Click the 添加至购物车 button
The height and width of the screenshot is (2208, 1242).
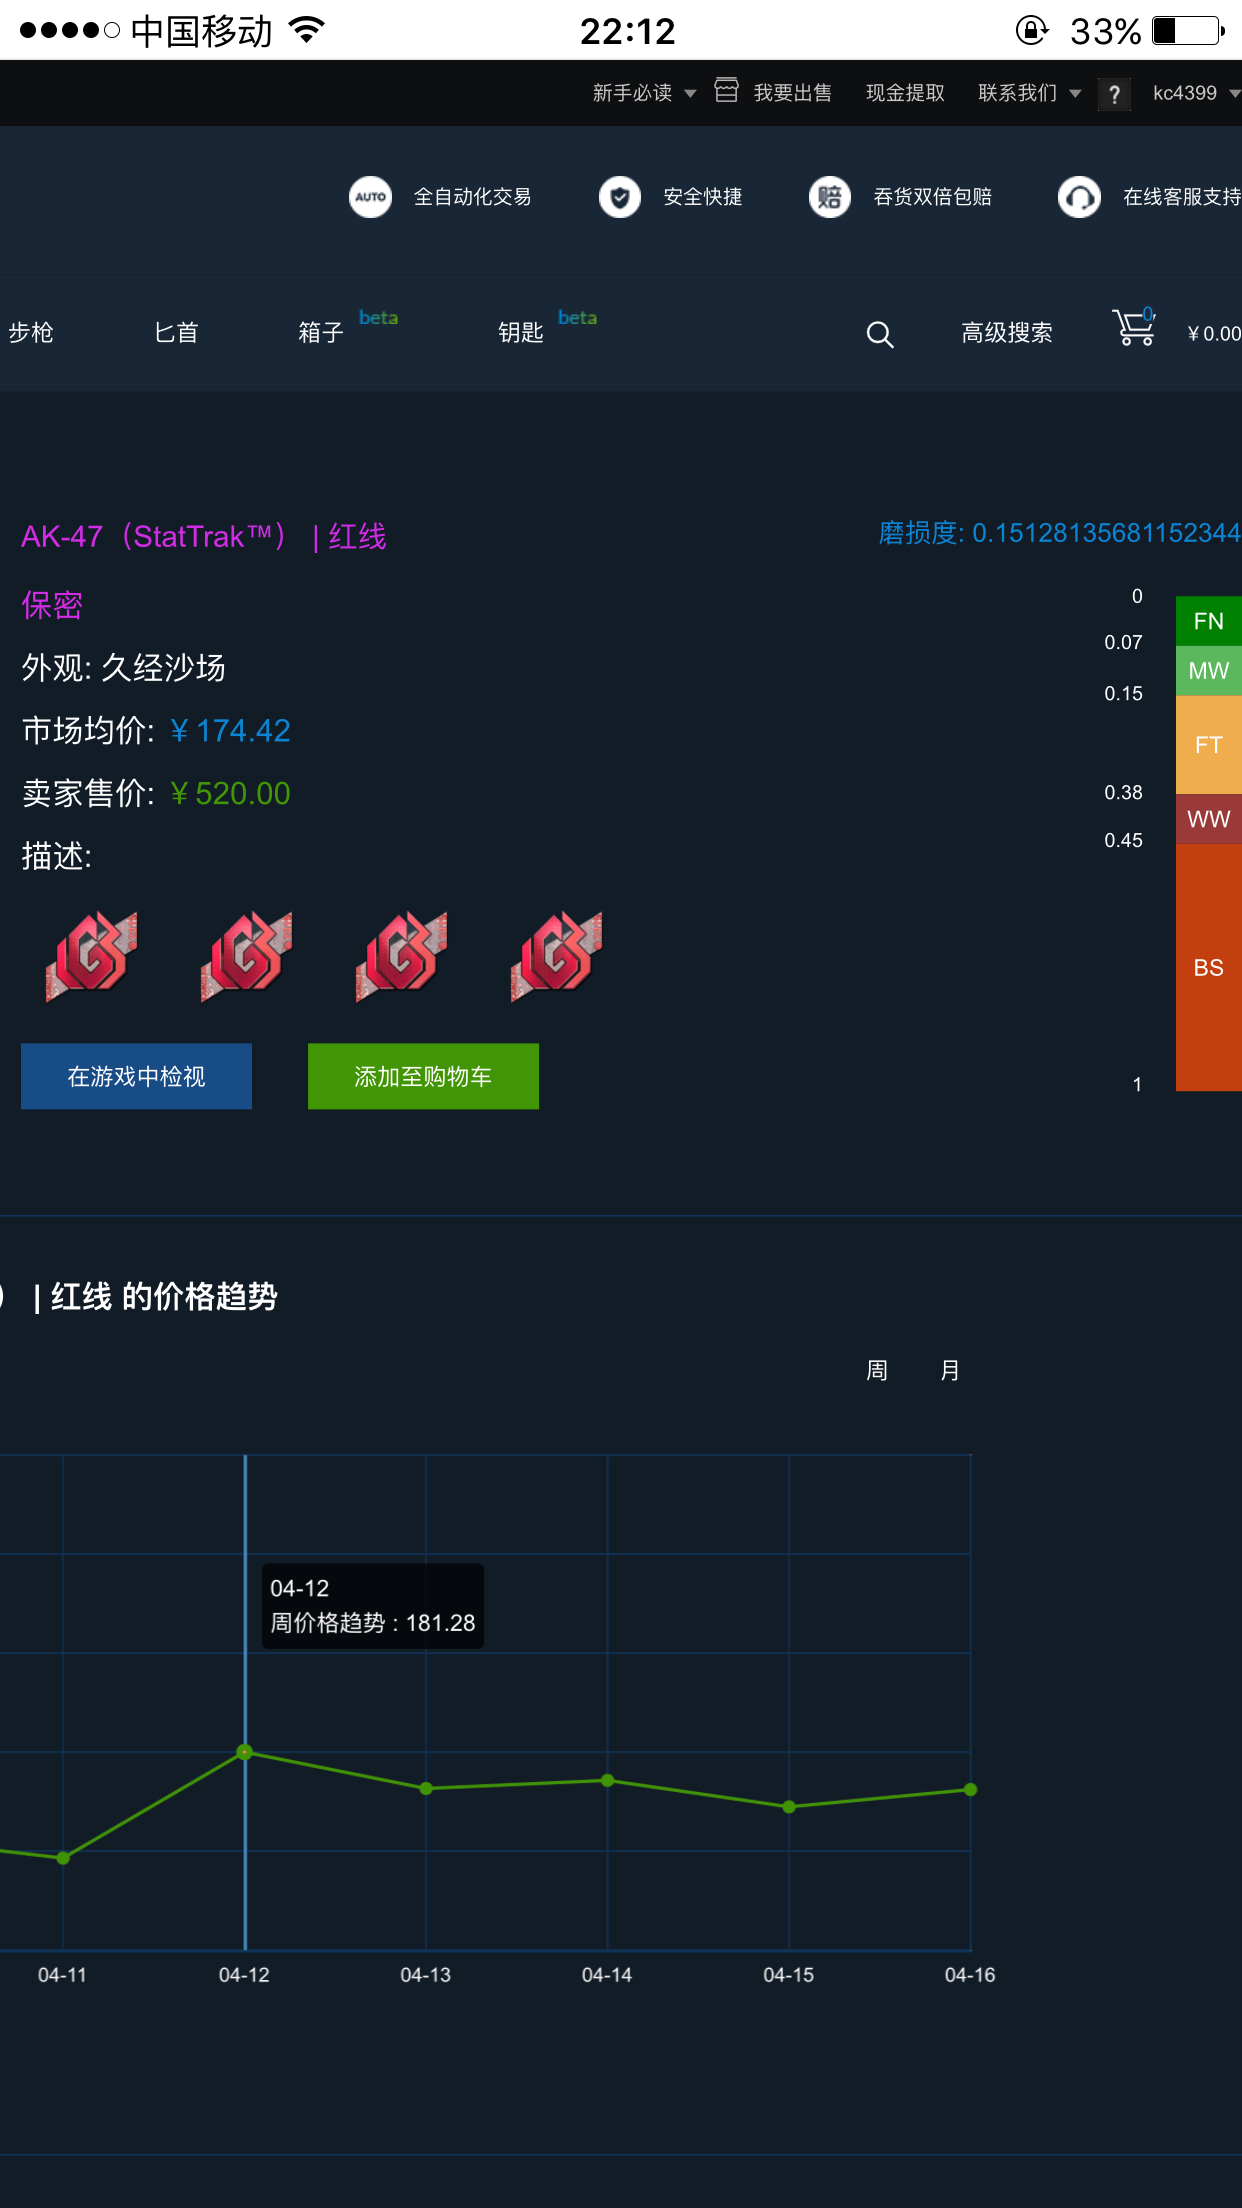tap(423, 1076)
